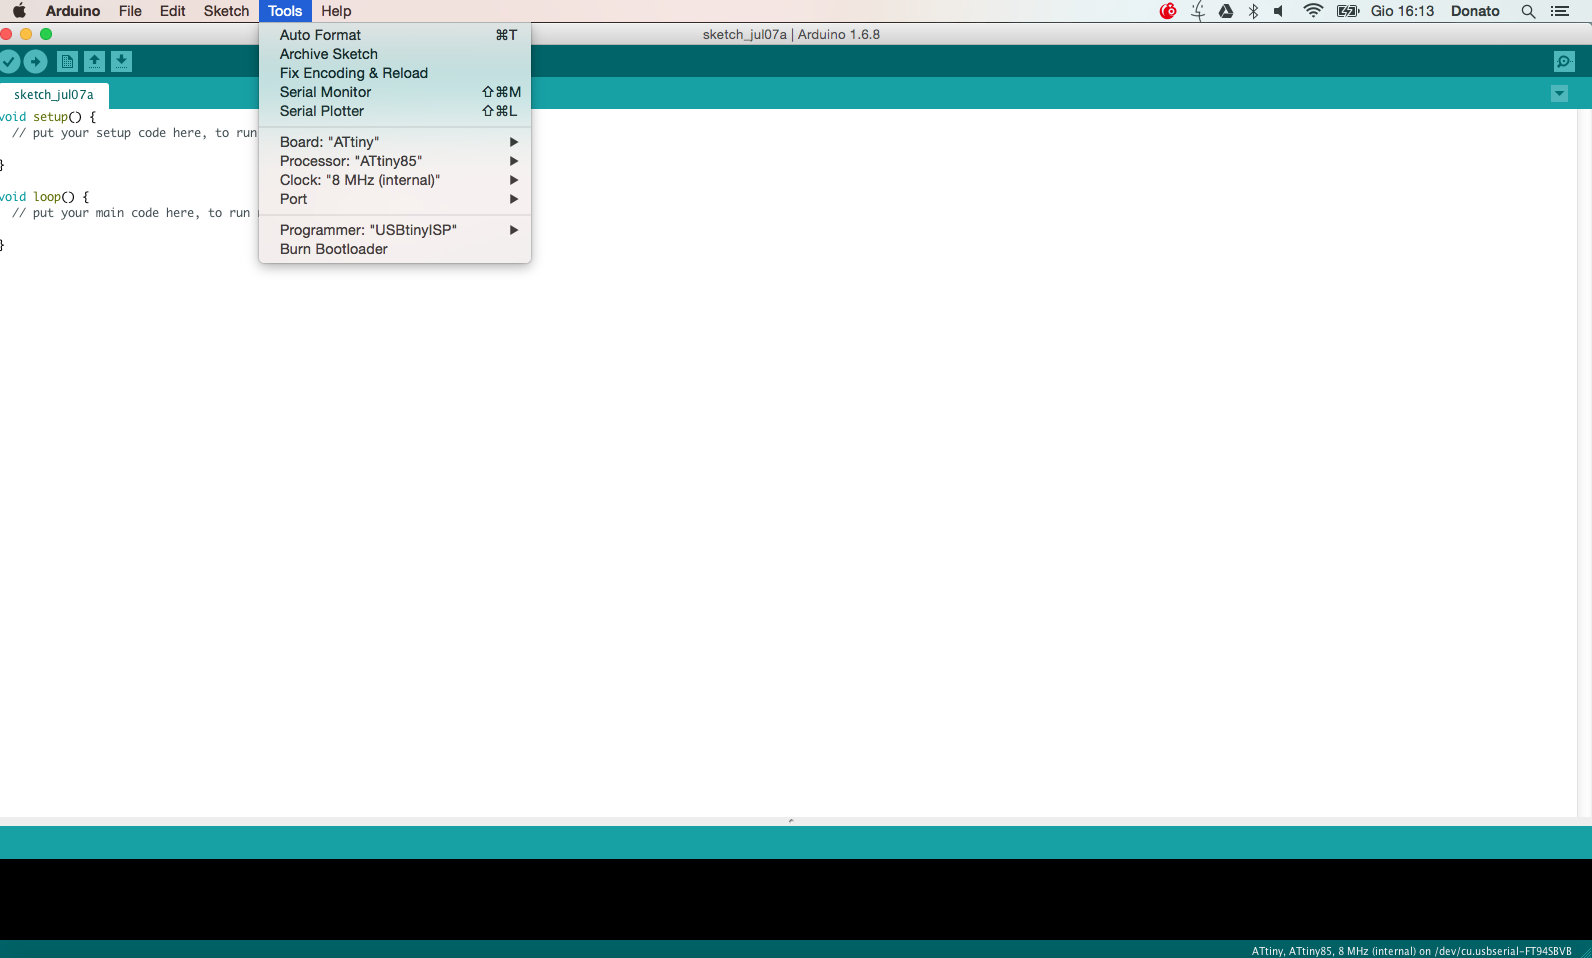Click the volume speaker icon
Screen dimensions: 1592x958
coord(1279,11)
